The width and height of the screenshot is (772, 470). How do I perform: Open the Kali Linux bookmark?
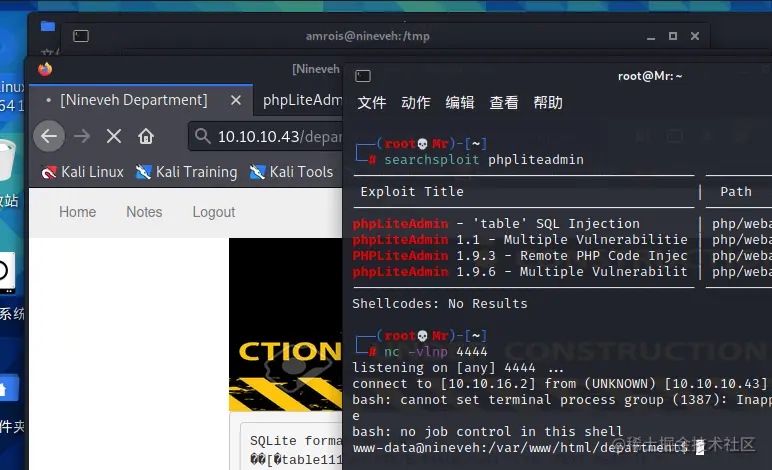pos(82,172)
